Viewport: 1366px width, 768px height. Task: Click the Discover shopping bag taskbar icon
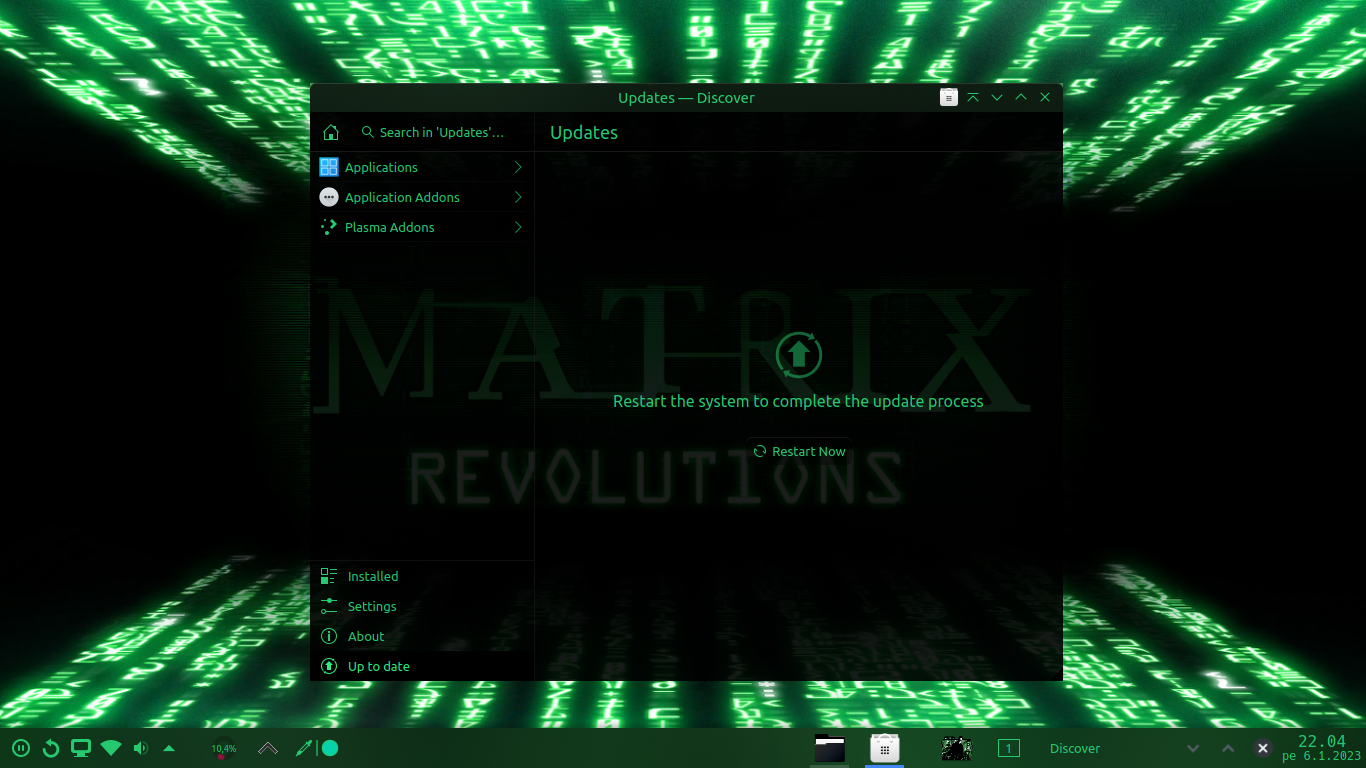(x=884, y=748)
